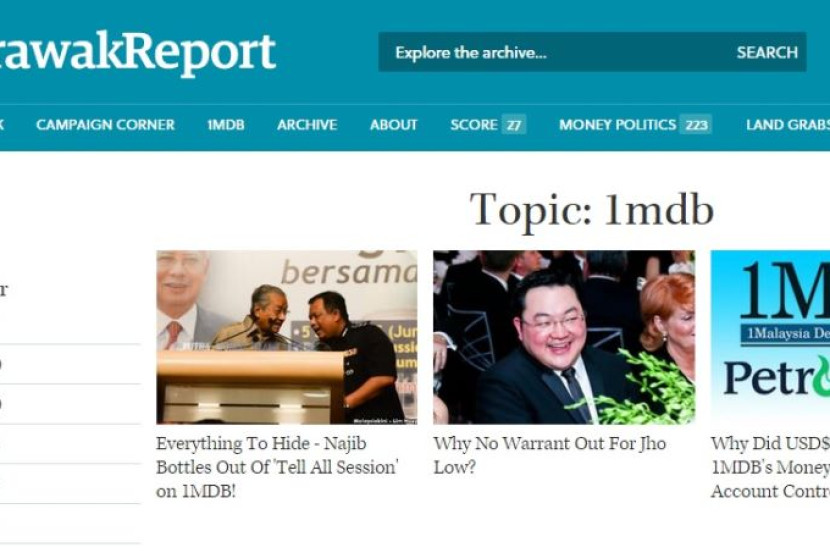Open the 'Why Did USD$' 1MDB money article
This screenshot has width=830, height=553.
pos(770,467)
